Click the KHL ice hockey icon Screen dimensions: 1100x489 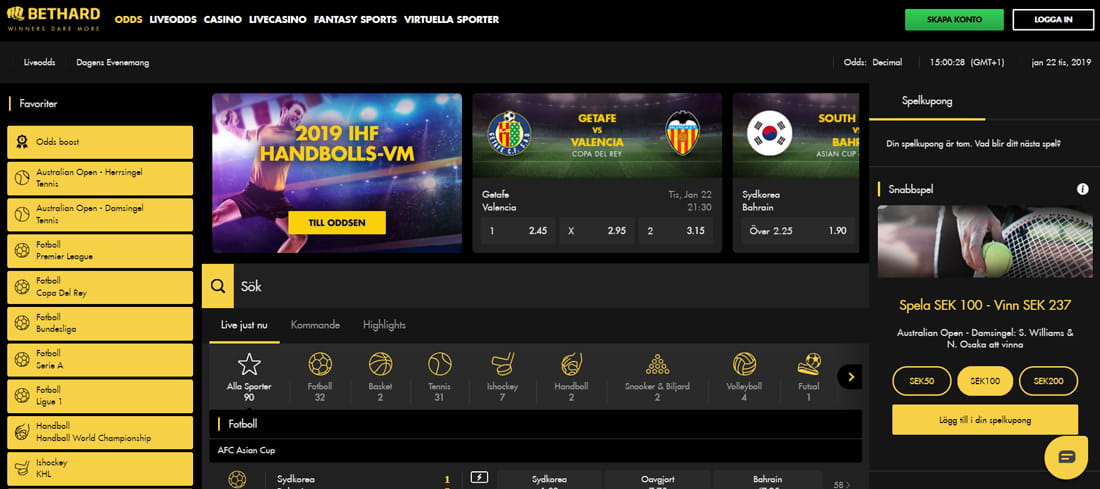click(x=22, y=469)
